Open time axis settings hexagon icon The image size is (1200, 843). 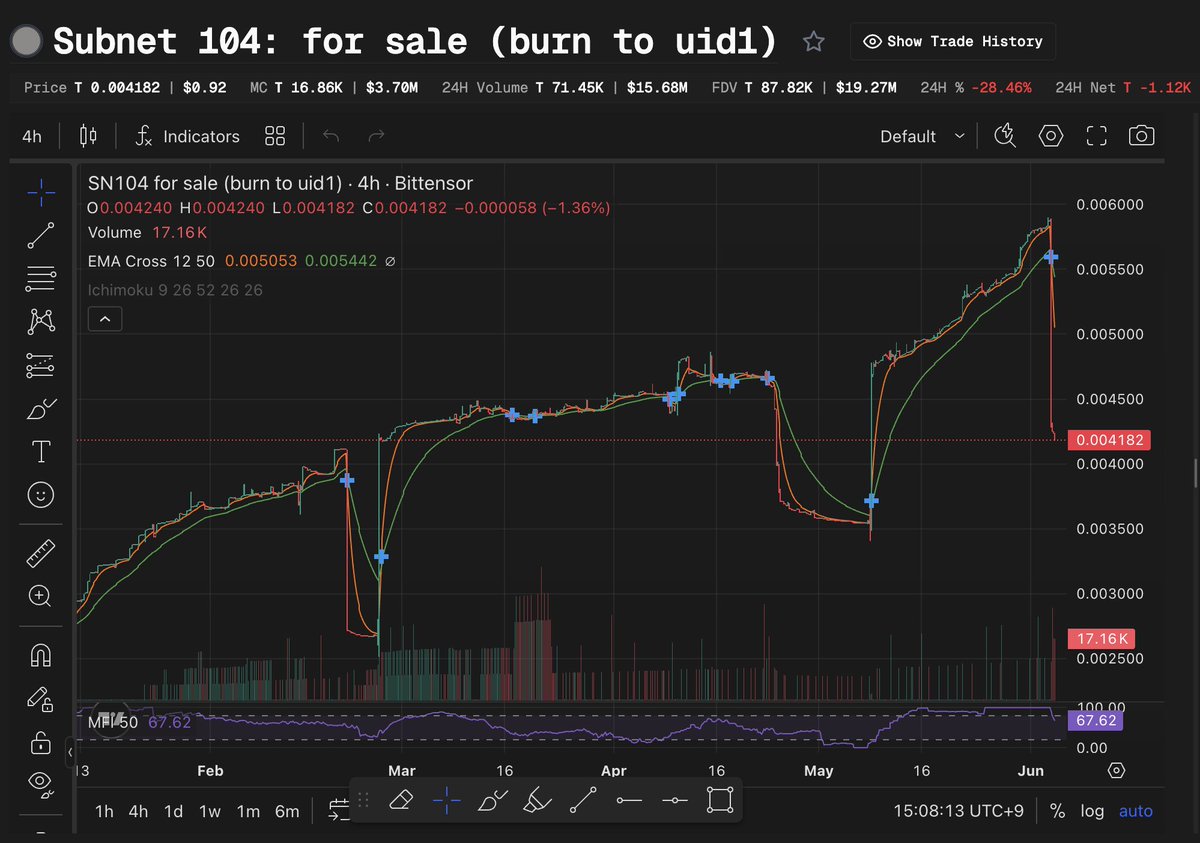[x=1117, y=770]
